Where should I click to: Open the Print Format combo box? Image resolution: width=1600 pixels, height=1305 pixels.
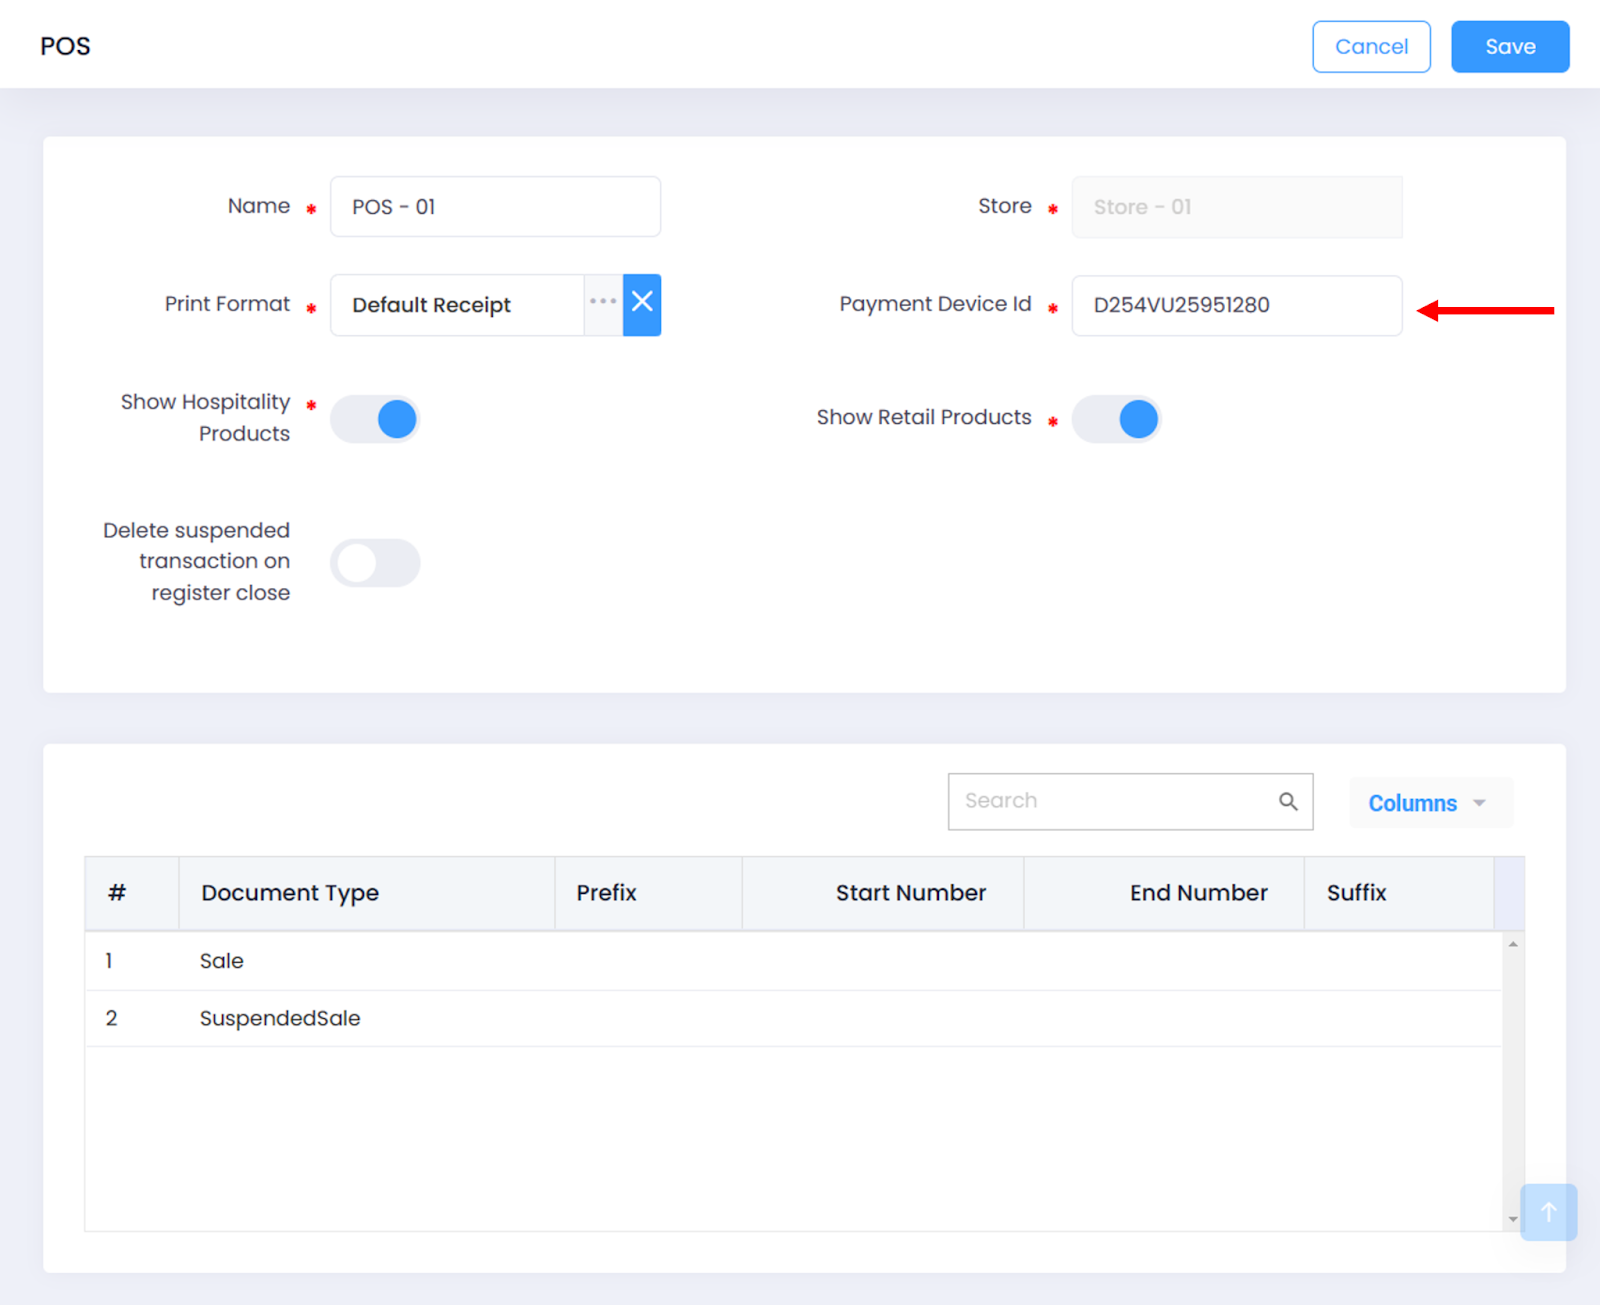458,305
